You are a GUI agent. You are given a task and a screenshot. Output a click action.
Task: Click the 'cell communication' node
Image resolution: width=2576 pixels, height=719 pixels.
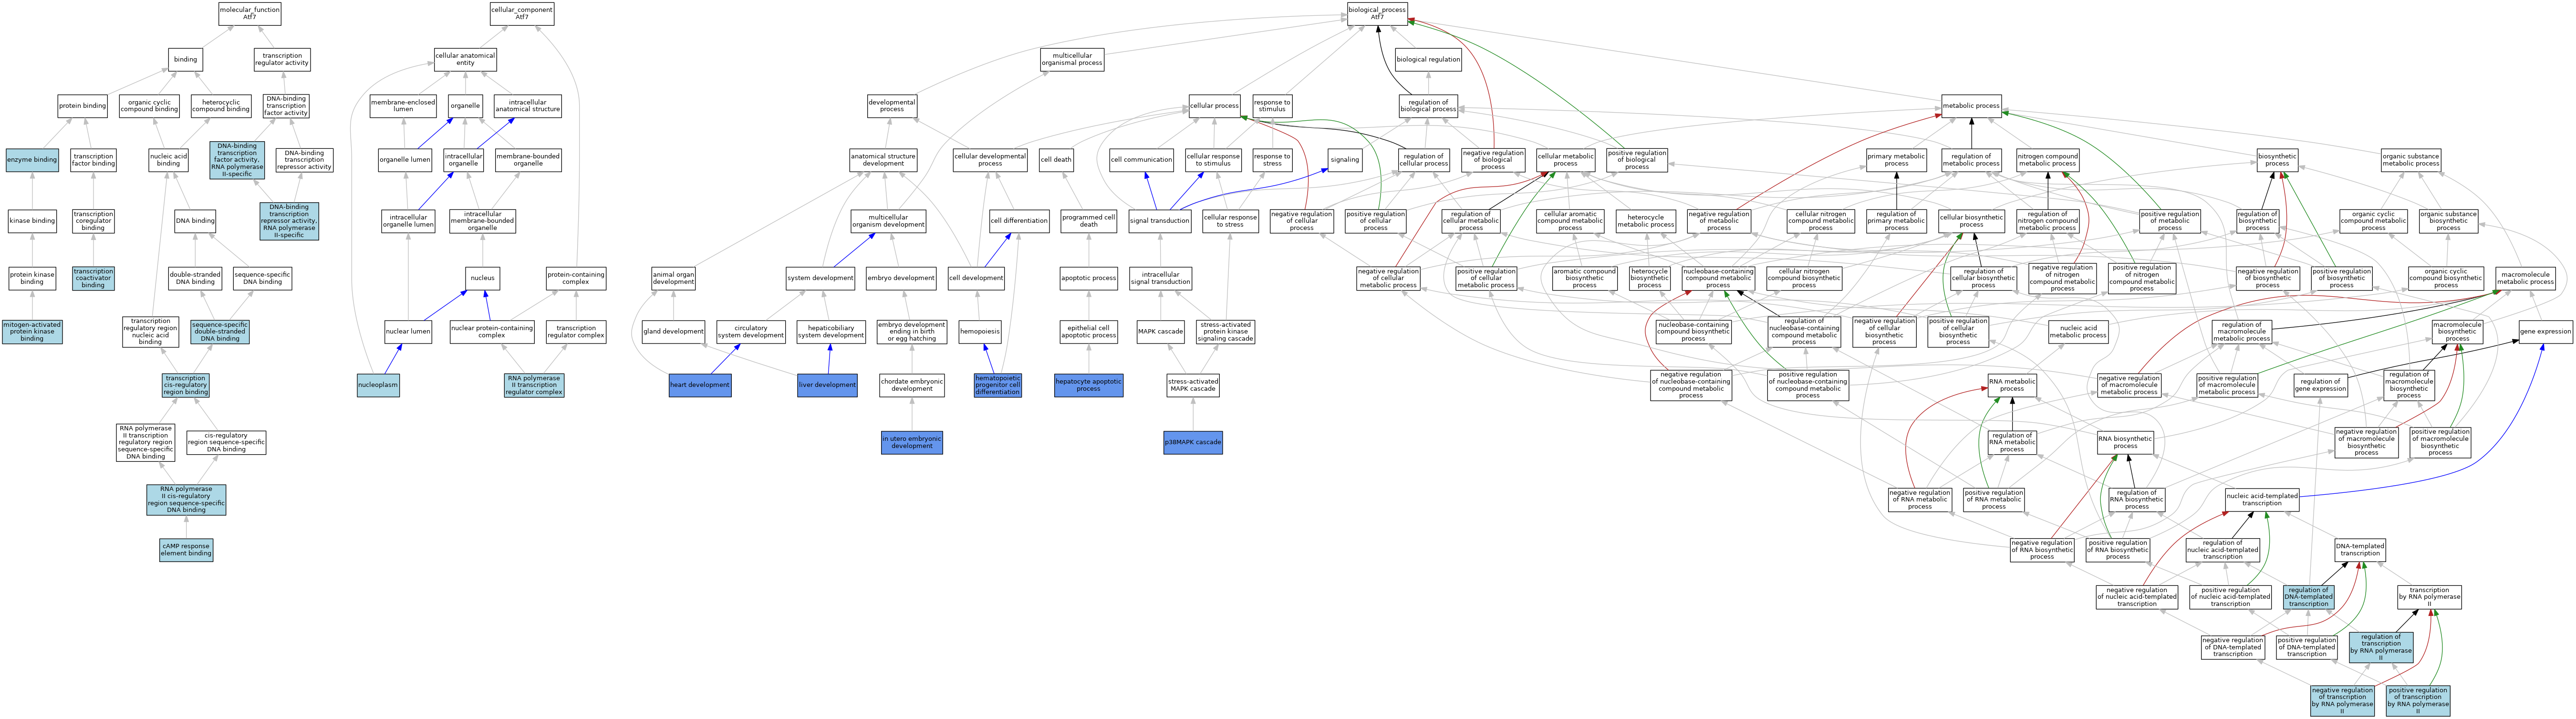coord(1141,160)
